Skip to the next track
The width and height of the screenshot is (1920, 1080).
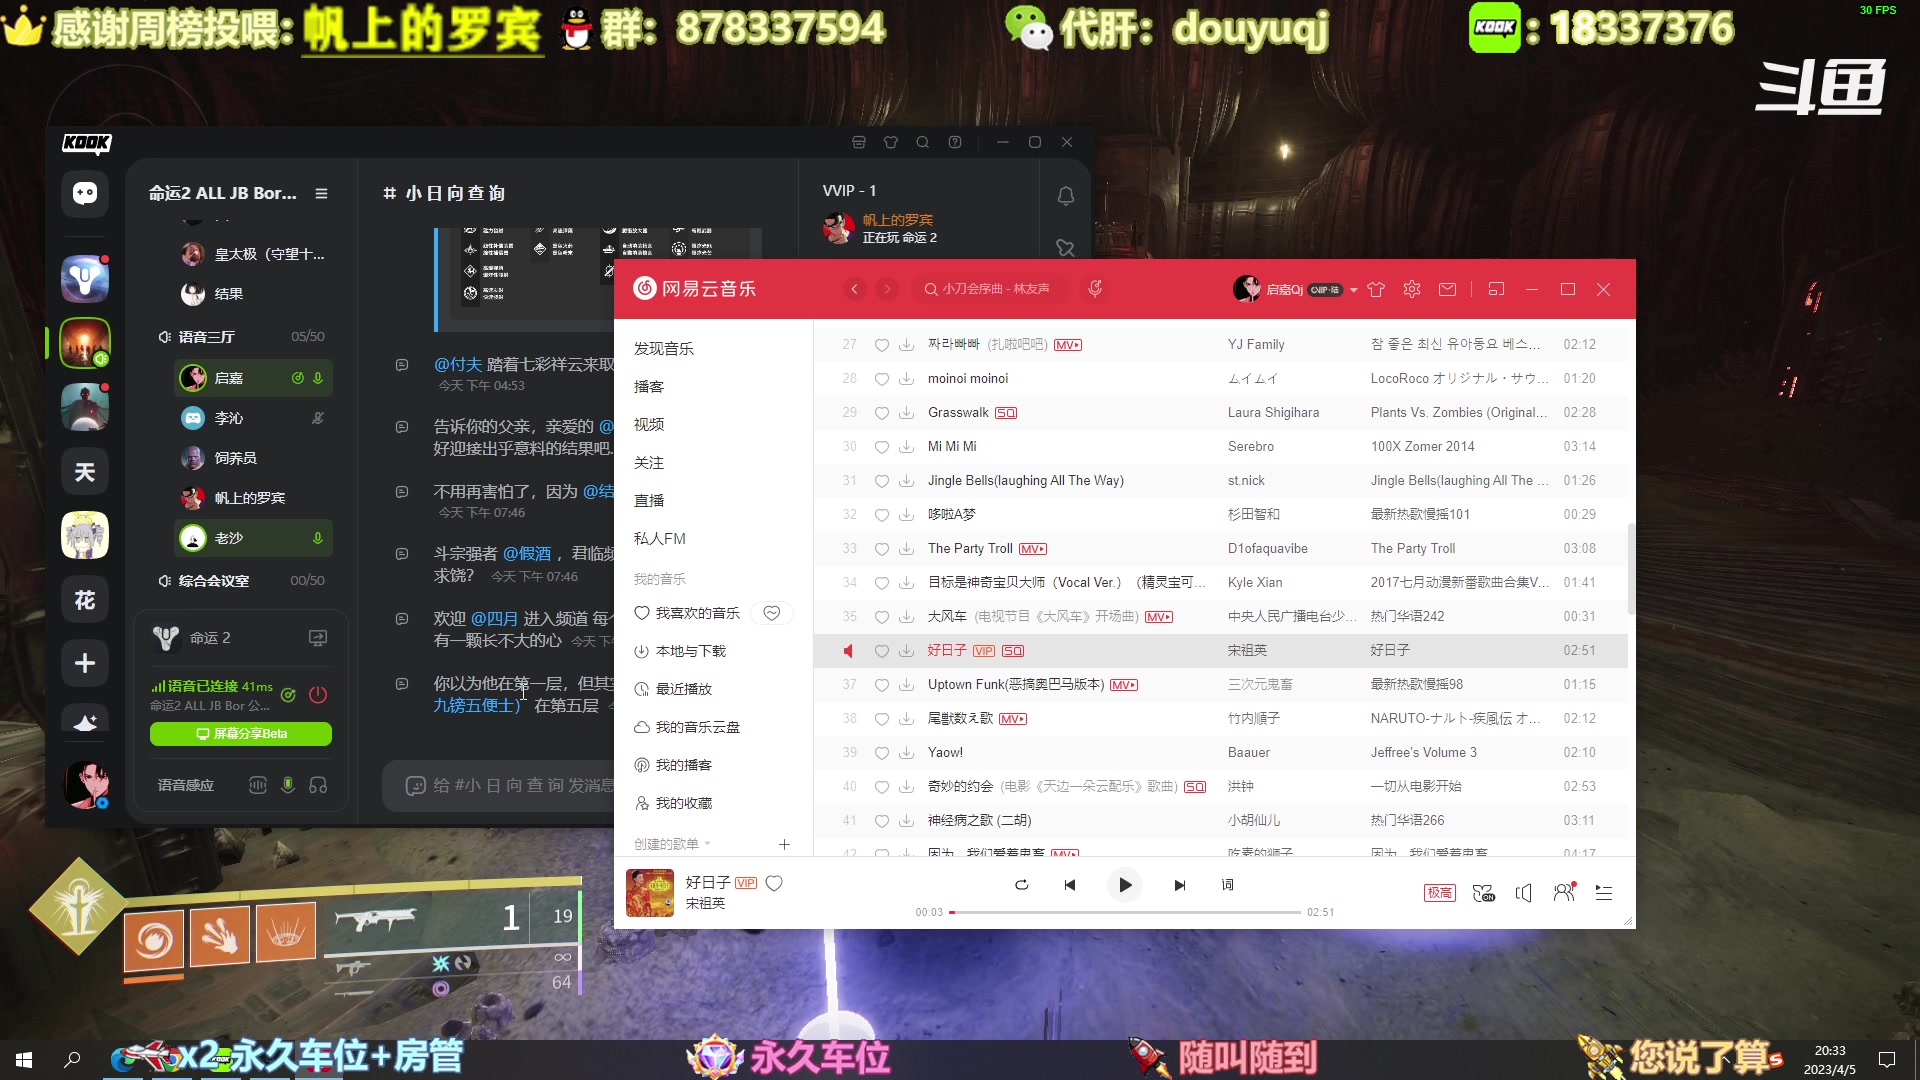(1180, 885)
